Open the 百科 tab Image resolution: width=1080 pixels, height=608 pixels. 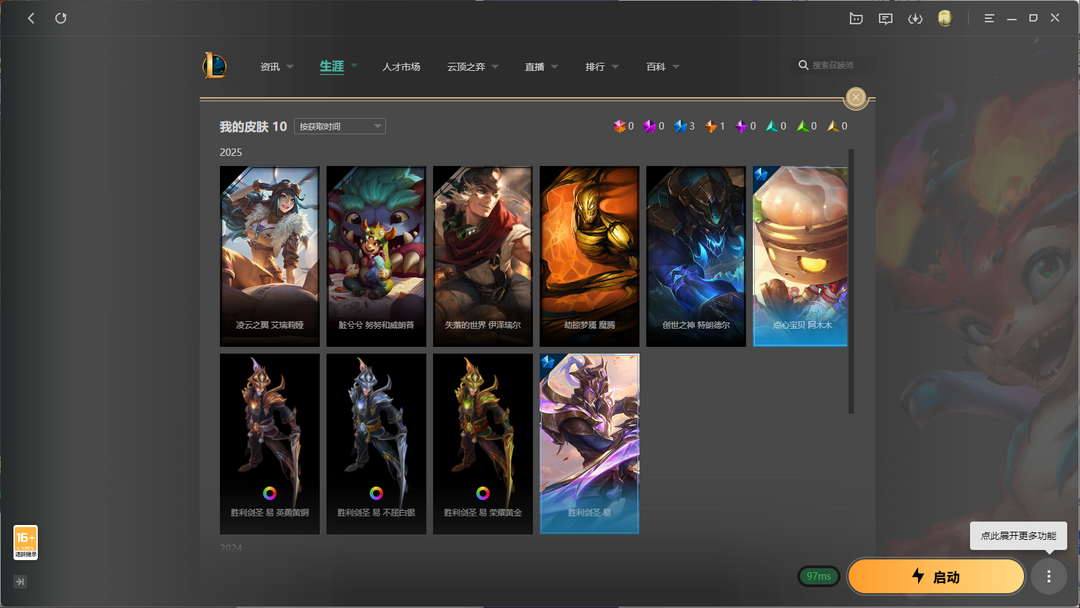[x=656, y=67]
